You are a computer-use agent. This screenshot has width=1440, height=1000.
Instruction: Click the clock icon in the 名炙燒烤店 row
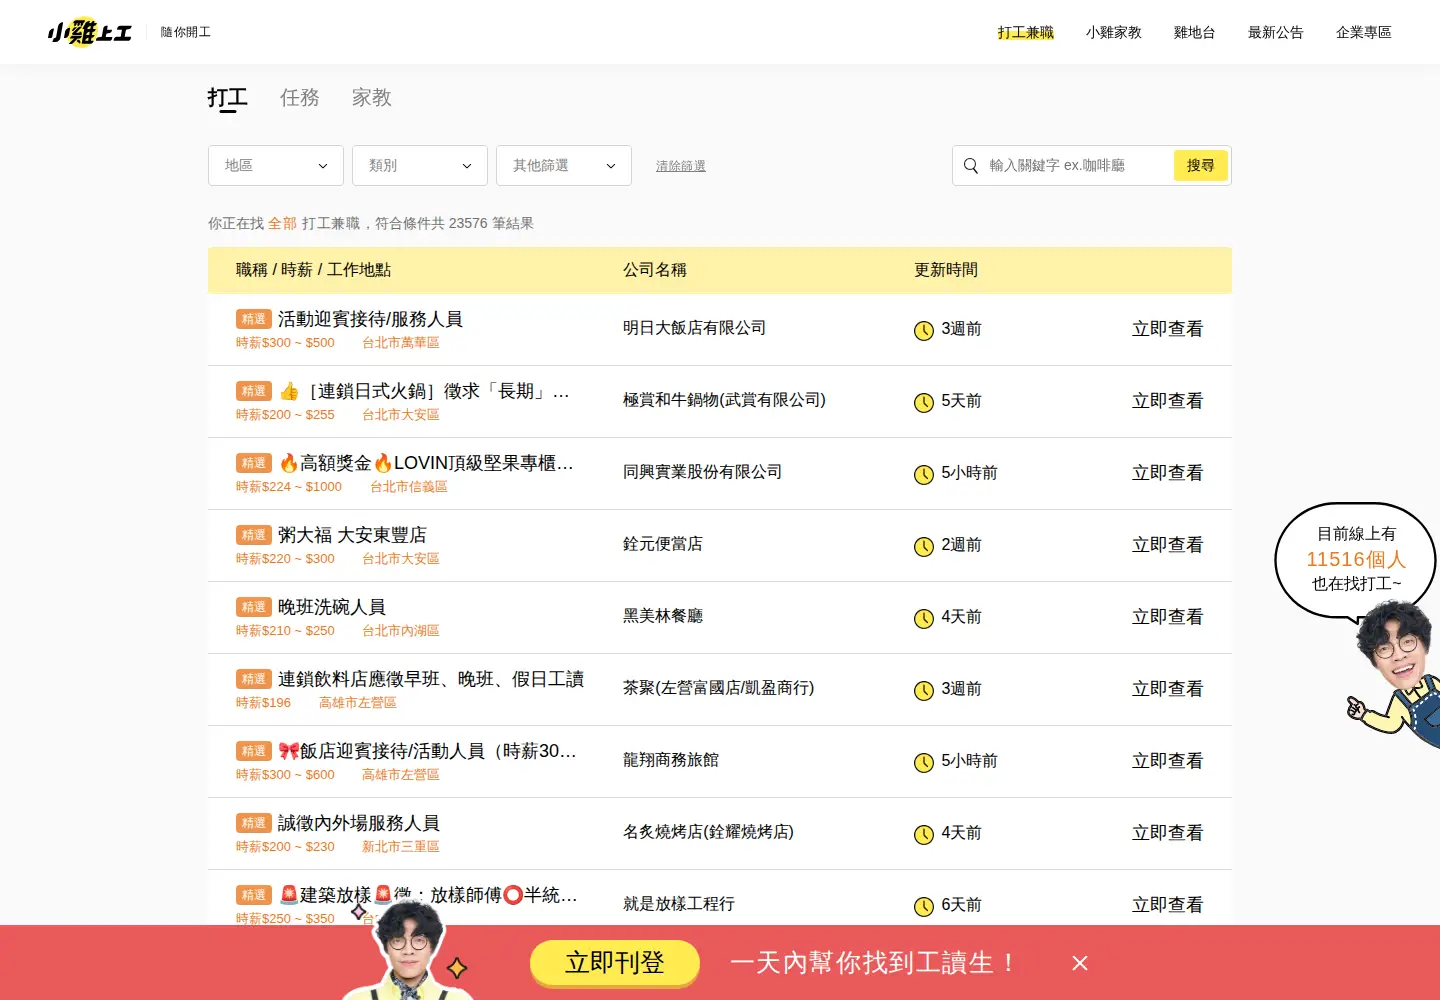coord(924,834)
